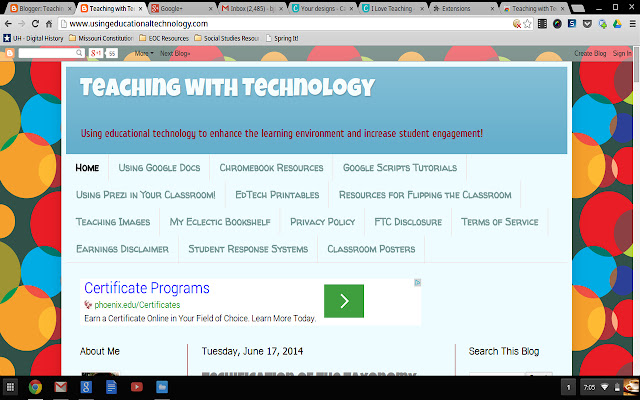Image resolution: width=640 pixels, height=400 pixels.
Task: Open the new tab button
Action: point(577,8)
